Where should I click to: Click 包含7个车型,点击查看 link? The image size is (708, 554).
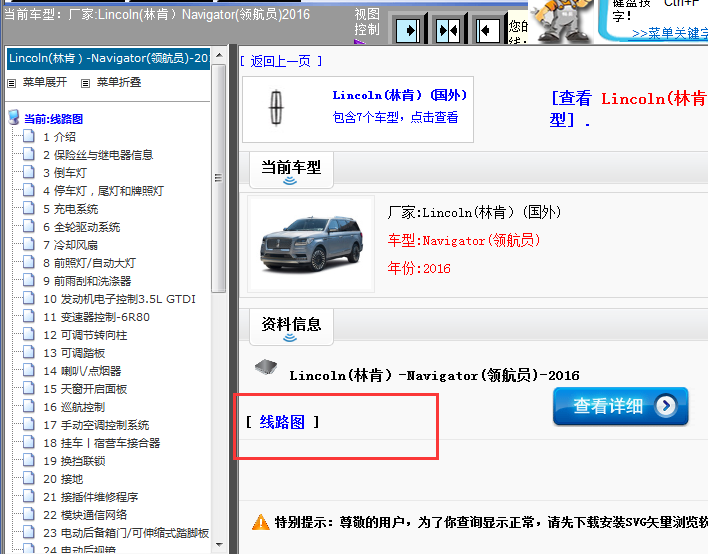coord(395,117)
